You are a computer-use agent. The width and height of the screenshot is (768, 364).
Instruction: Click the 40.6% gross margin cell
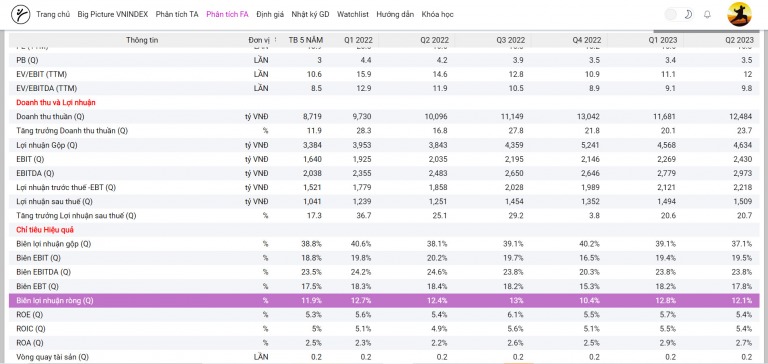point(362,243)
